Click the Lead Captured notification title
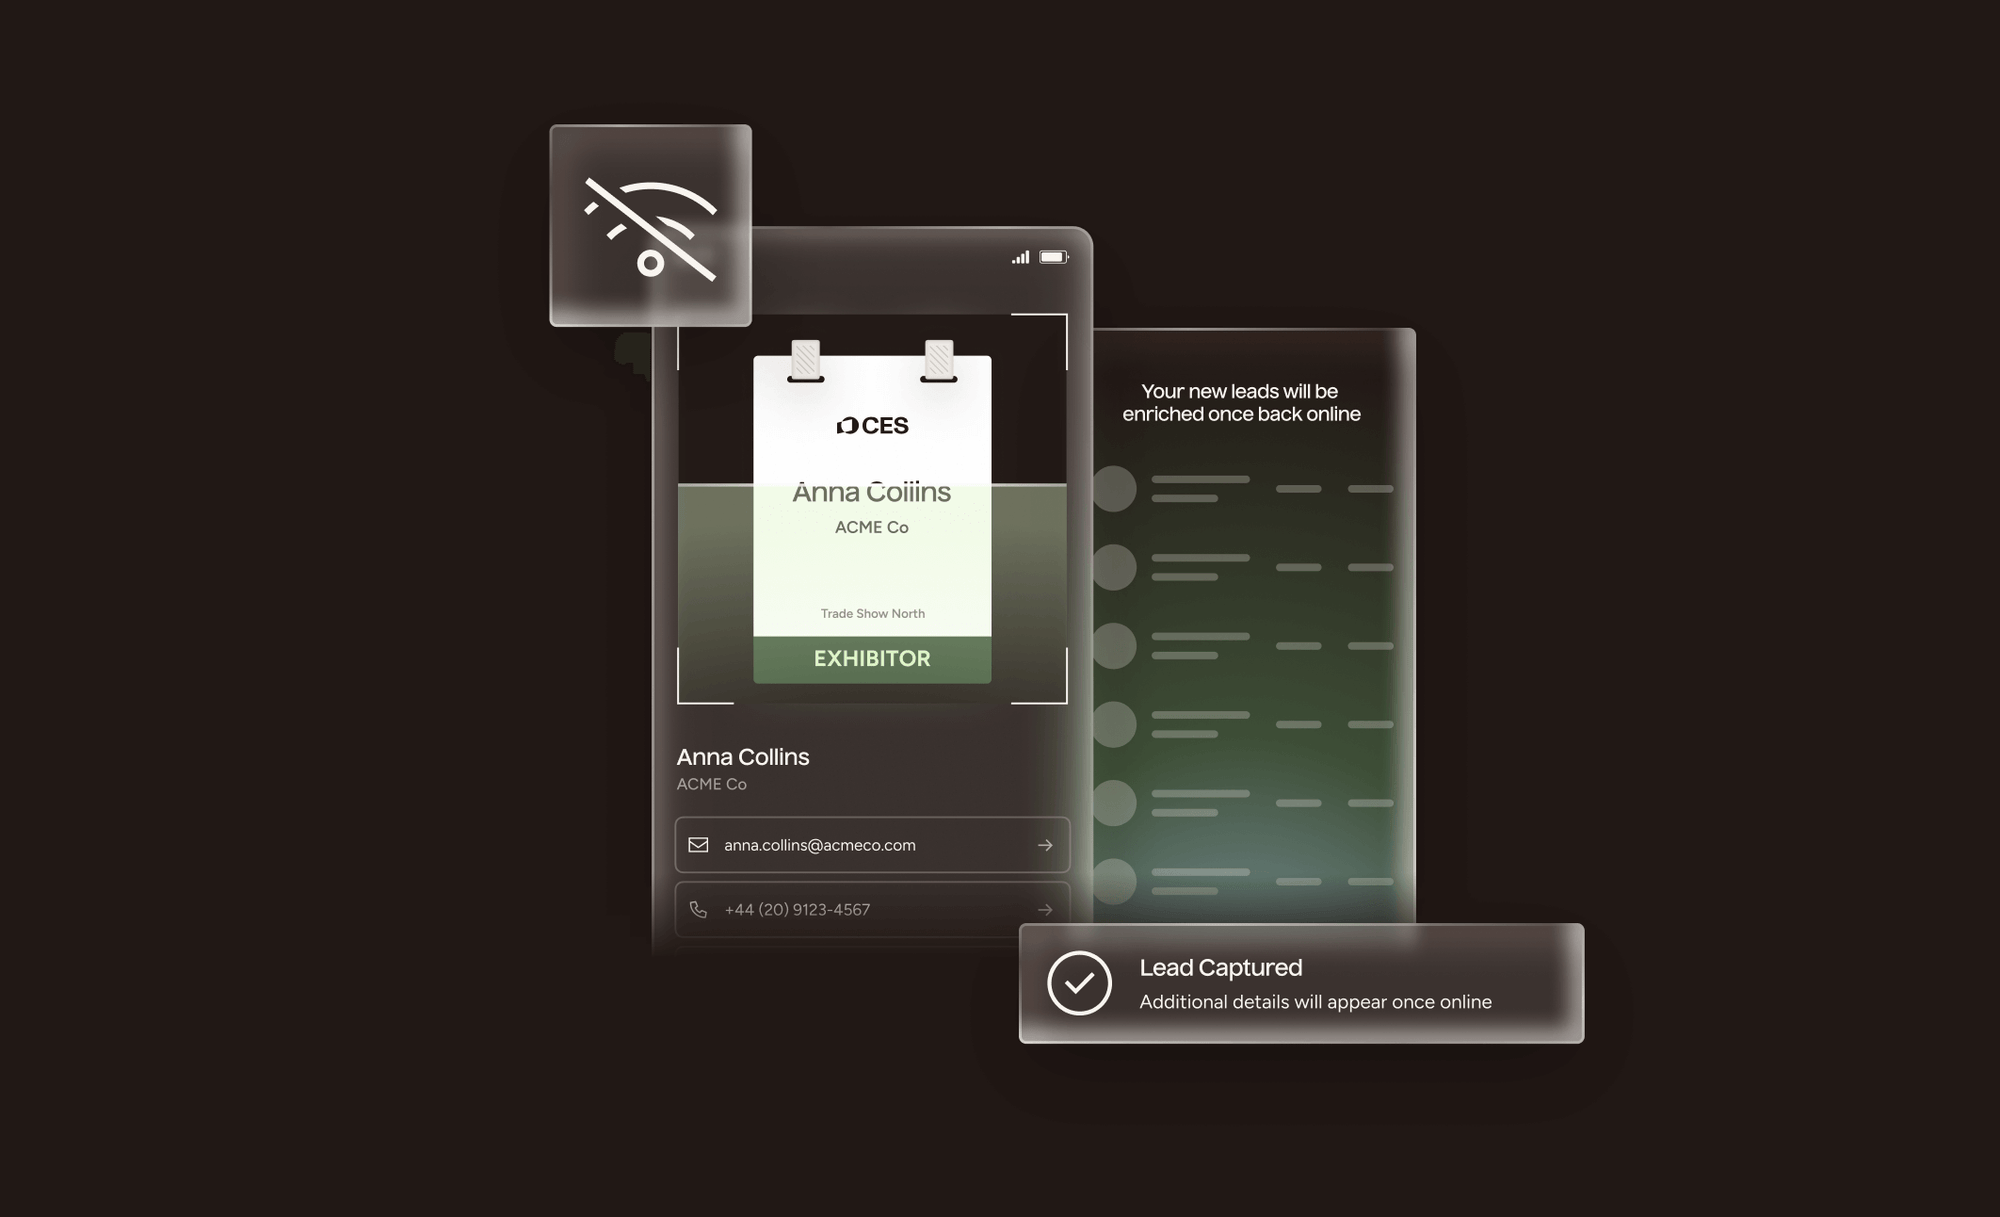Viewport: 2000px width, 1217px height. 1220,968
